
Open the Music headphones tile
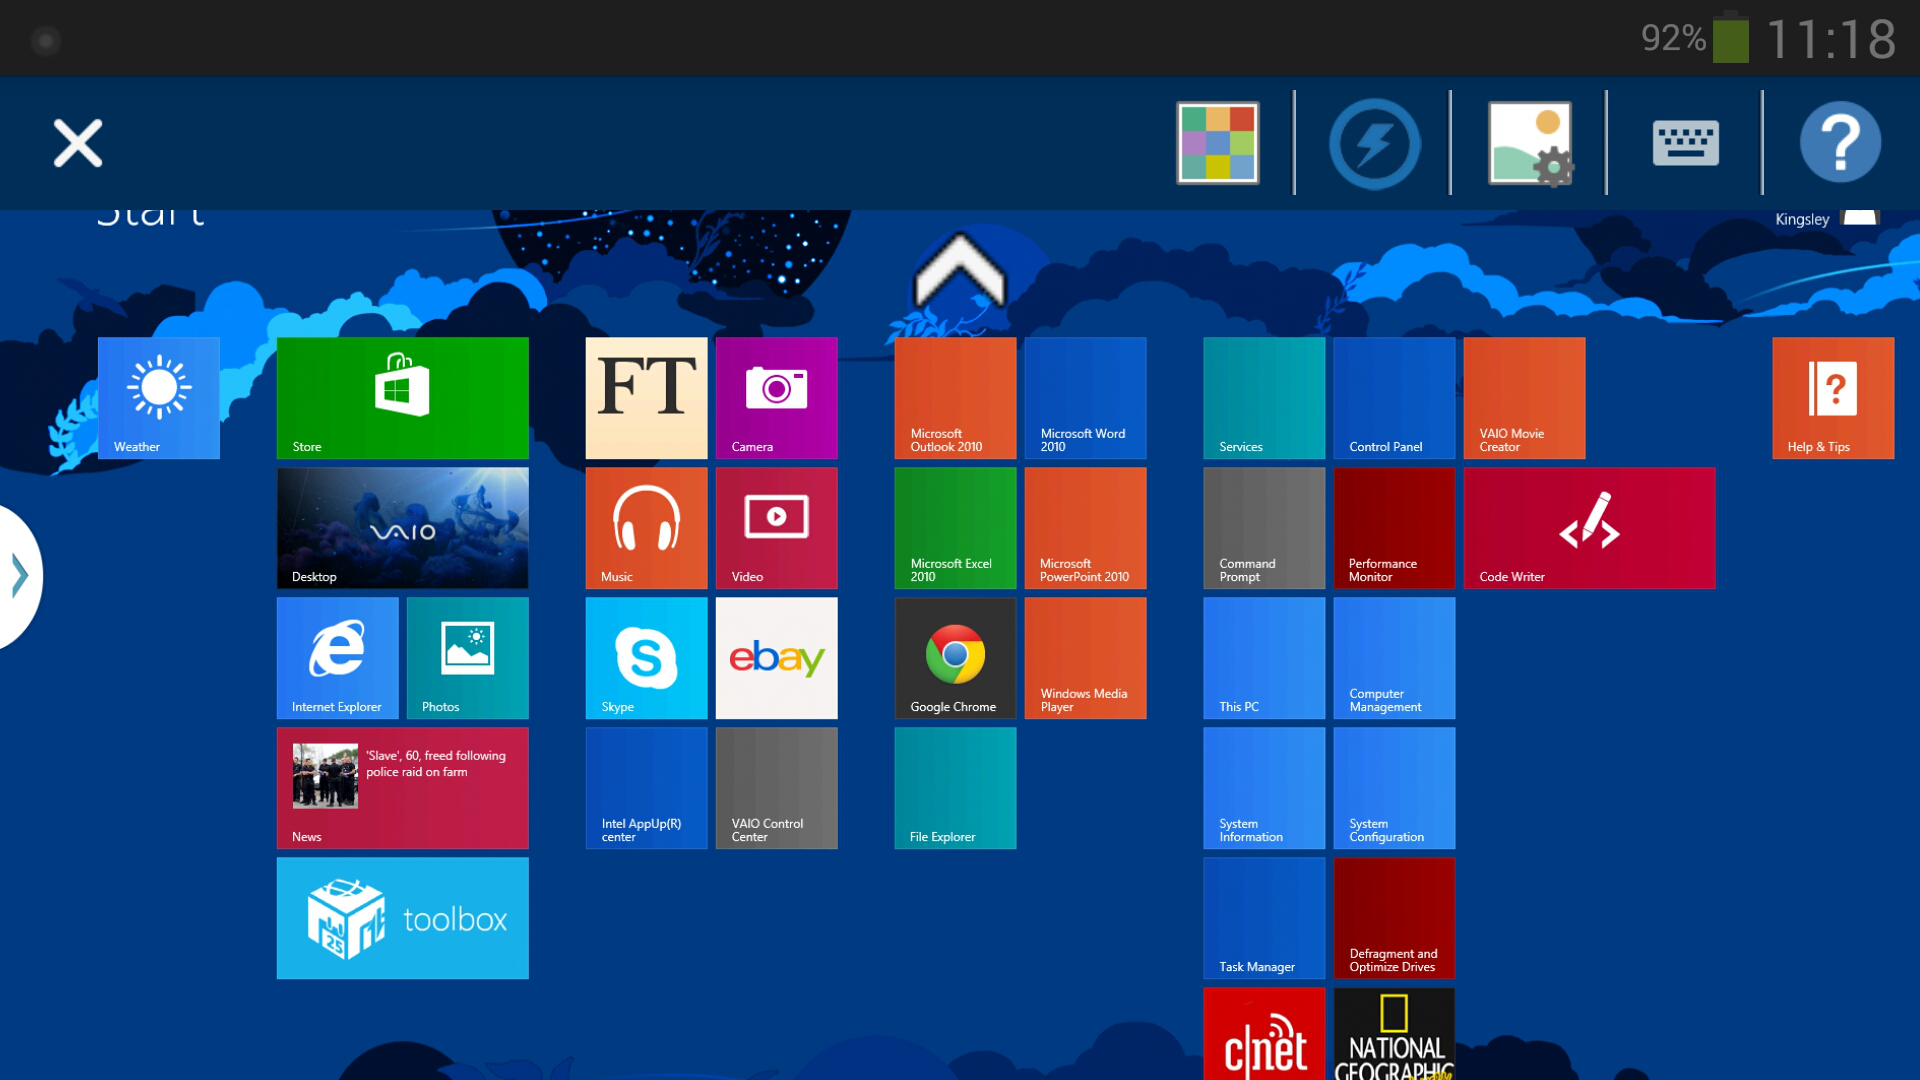click(x=646, y=528)
